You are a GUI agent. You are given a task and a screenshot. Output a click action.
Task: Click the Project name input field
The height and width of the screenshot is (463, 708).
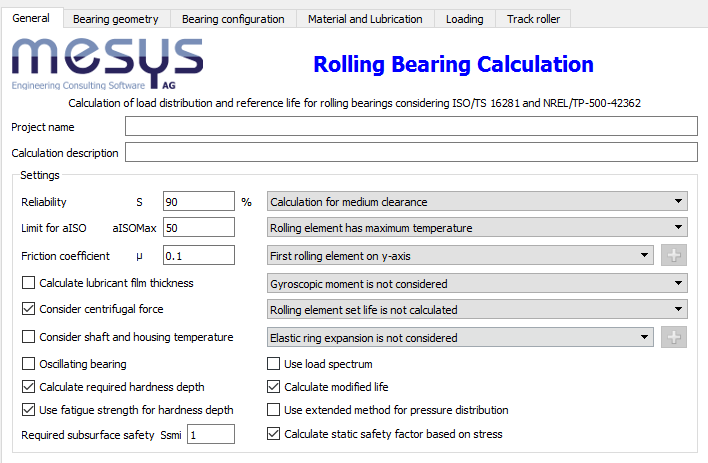click(410, 126)
